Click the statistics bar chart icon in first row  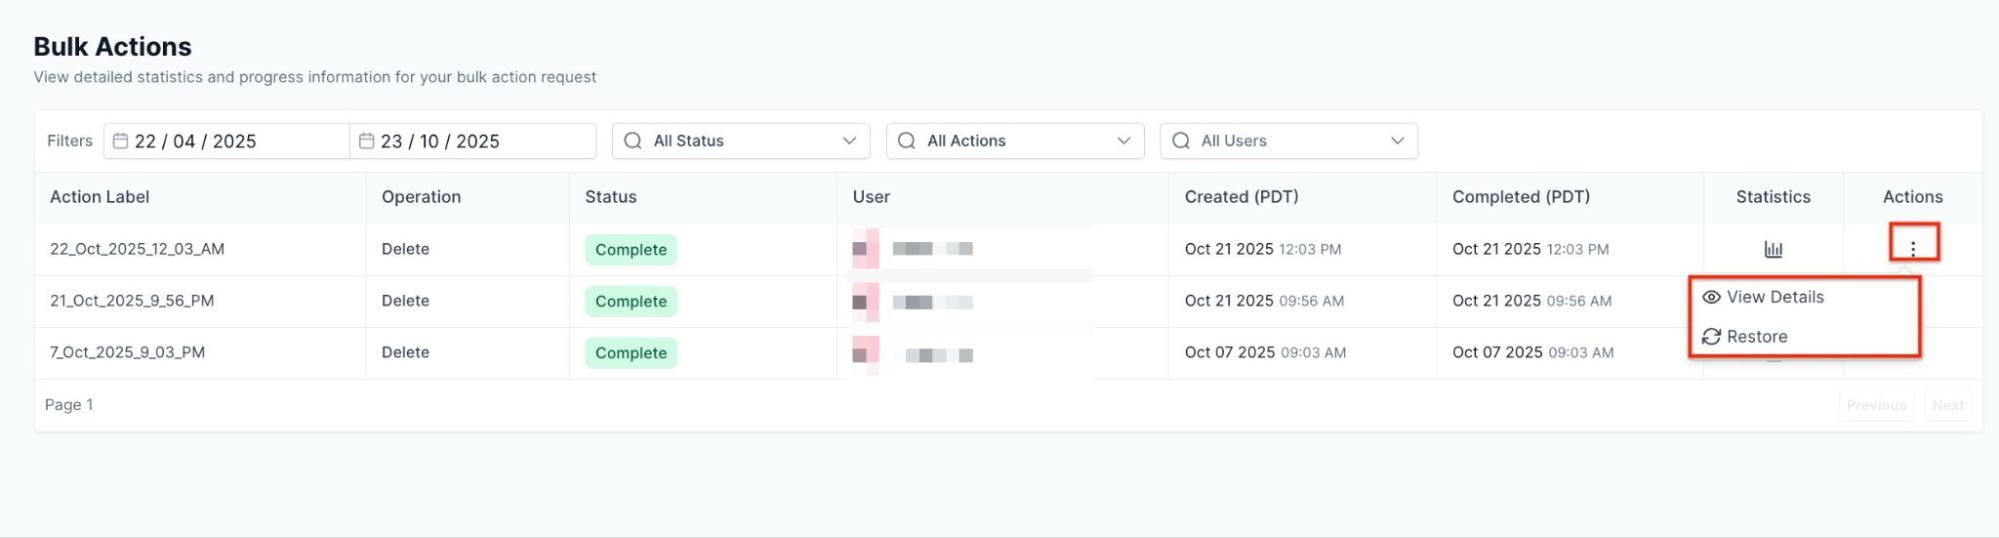click(1772, 249)
